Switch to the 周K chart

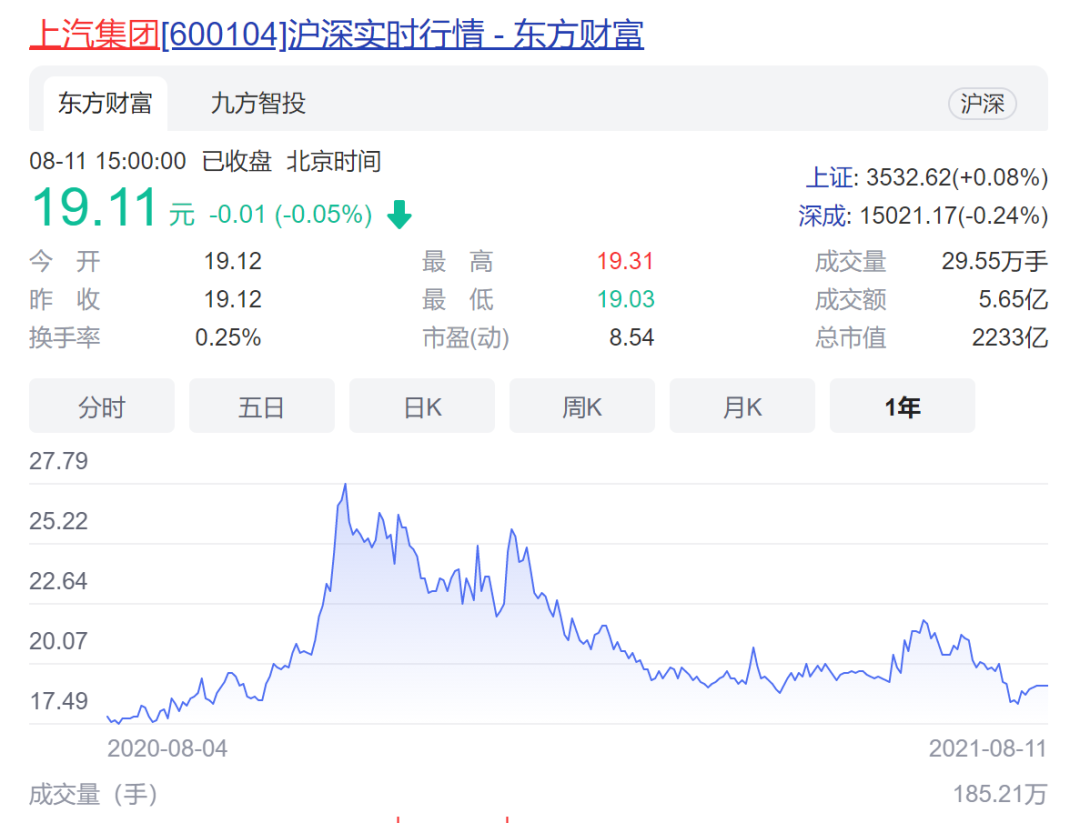(582, 406)
